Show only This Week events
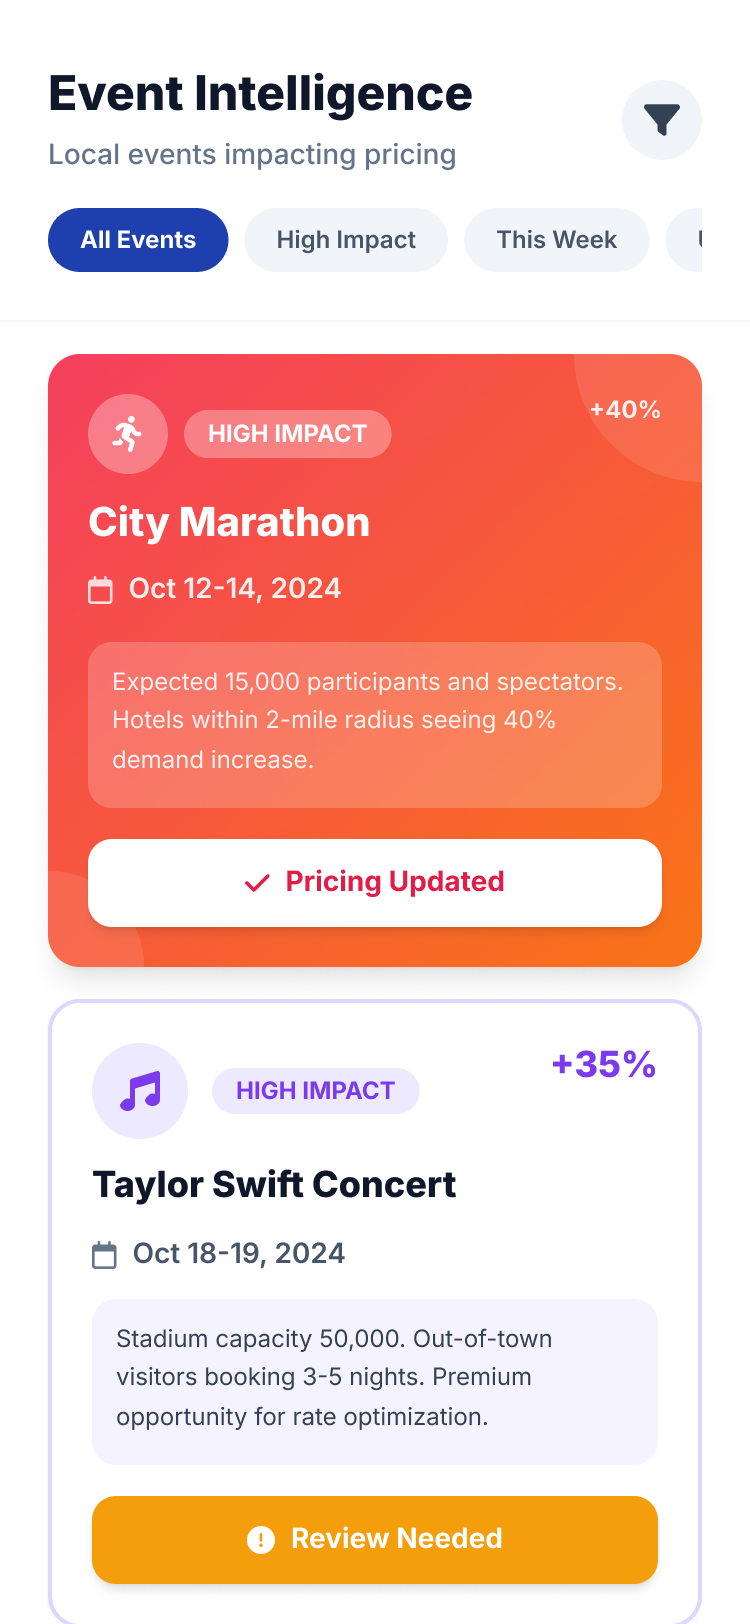This screenshot has width=750, height=1624. tap(556, 240)
